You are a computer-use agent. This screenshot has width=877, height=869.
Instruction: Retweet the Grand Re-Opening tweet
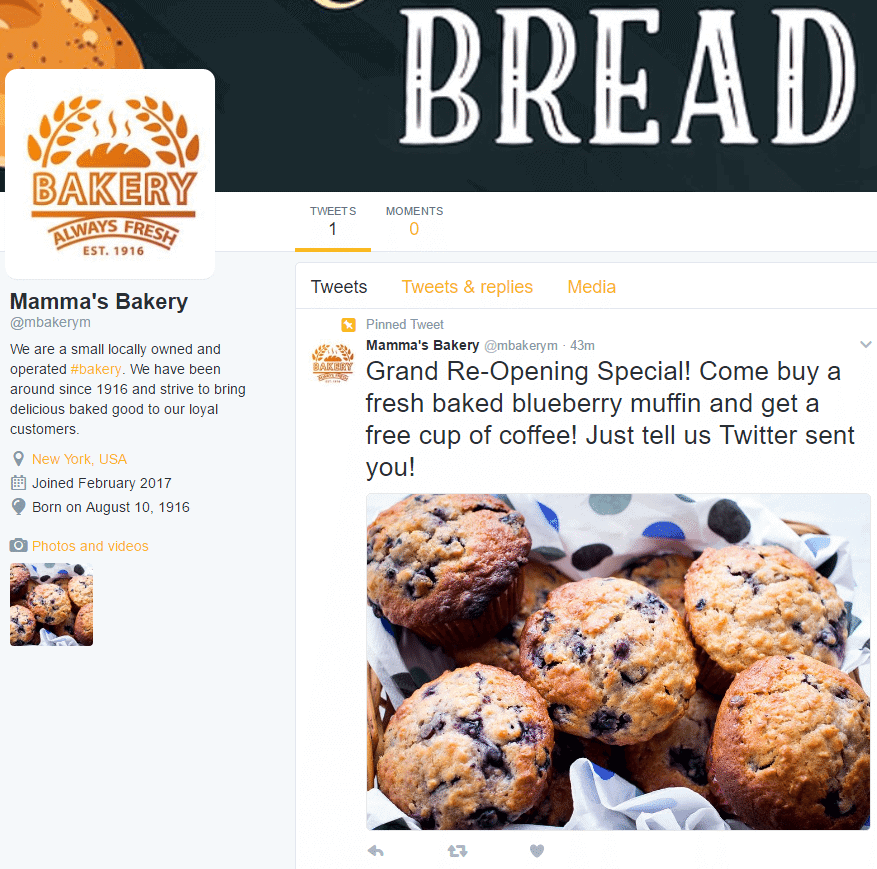458,851
